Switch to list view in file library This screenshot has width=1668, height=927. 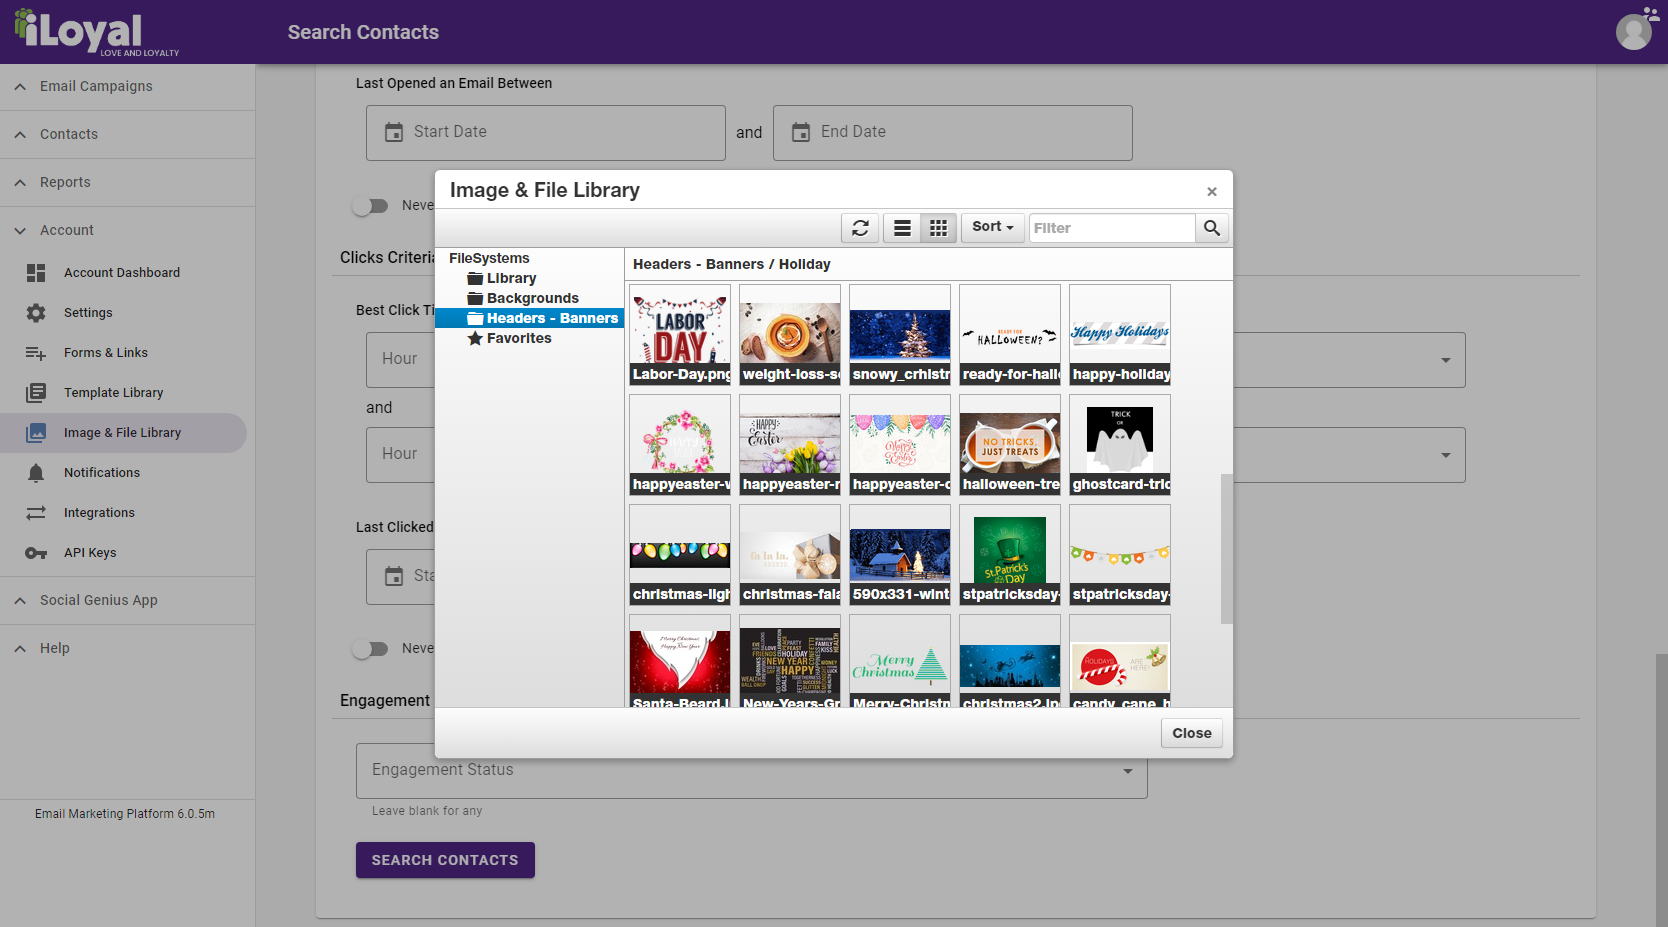pyautogui.click(x=902, y=228)
